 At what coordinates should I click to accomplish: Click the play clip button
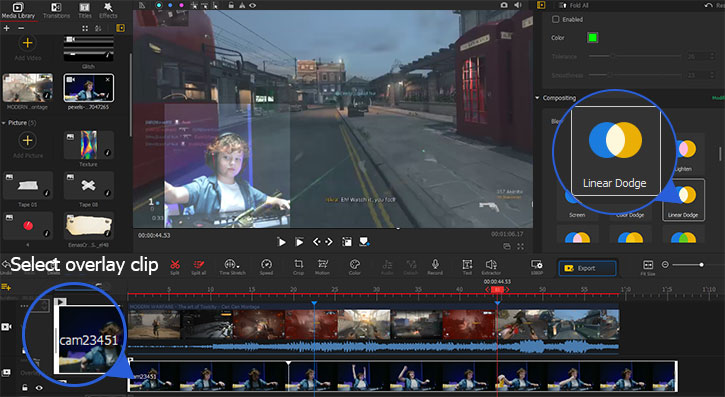pos(300,242)
